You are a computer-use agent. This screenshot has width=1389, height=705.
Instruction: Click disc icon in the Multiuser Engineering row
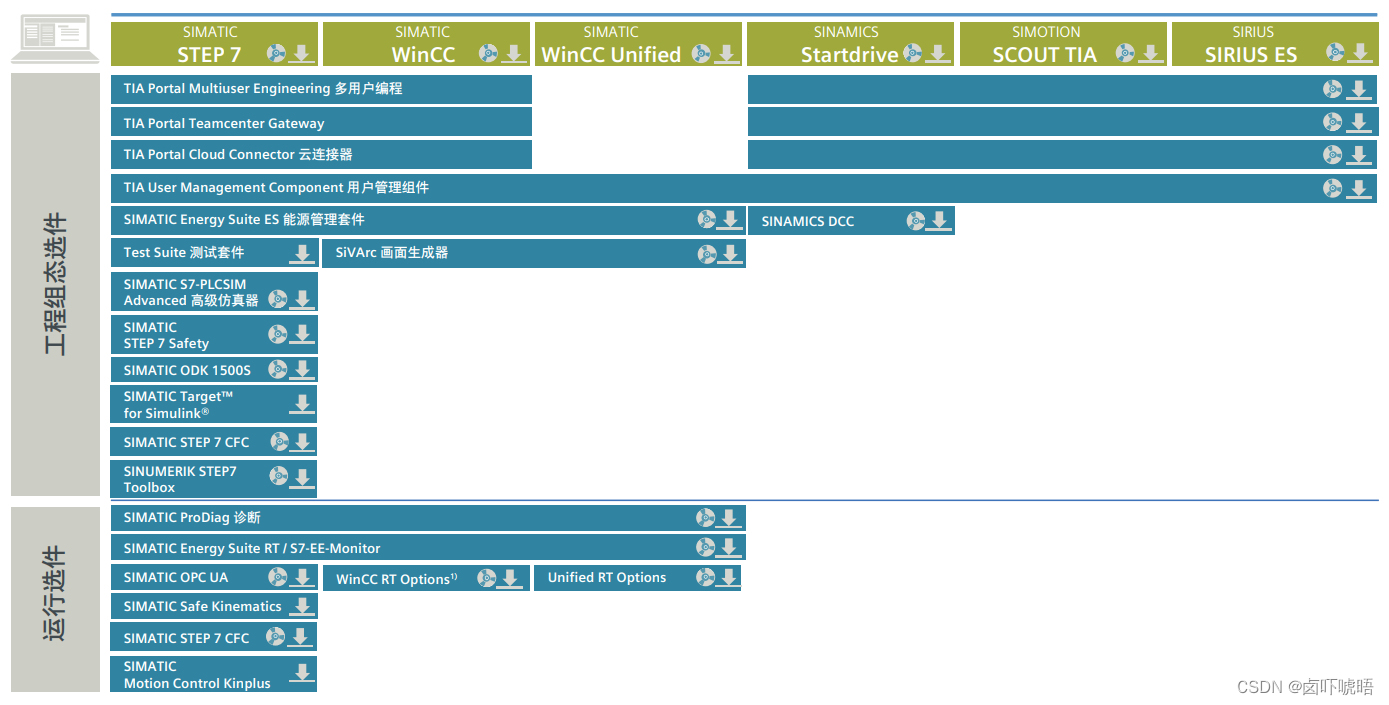click(1333, 89)
